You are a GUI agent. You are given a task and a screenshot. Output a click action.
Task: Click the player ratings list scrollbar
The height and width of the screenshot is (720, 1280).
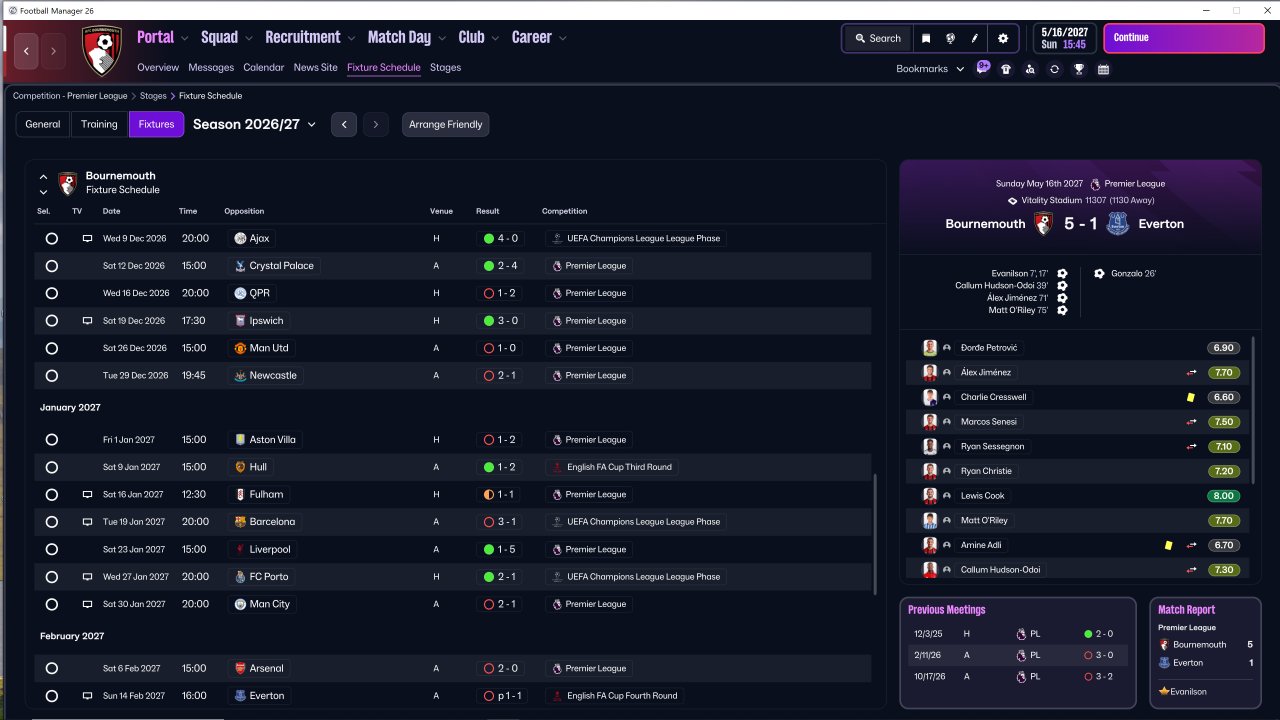coord(1252,410)
